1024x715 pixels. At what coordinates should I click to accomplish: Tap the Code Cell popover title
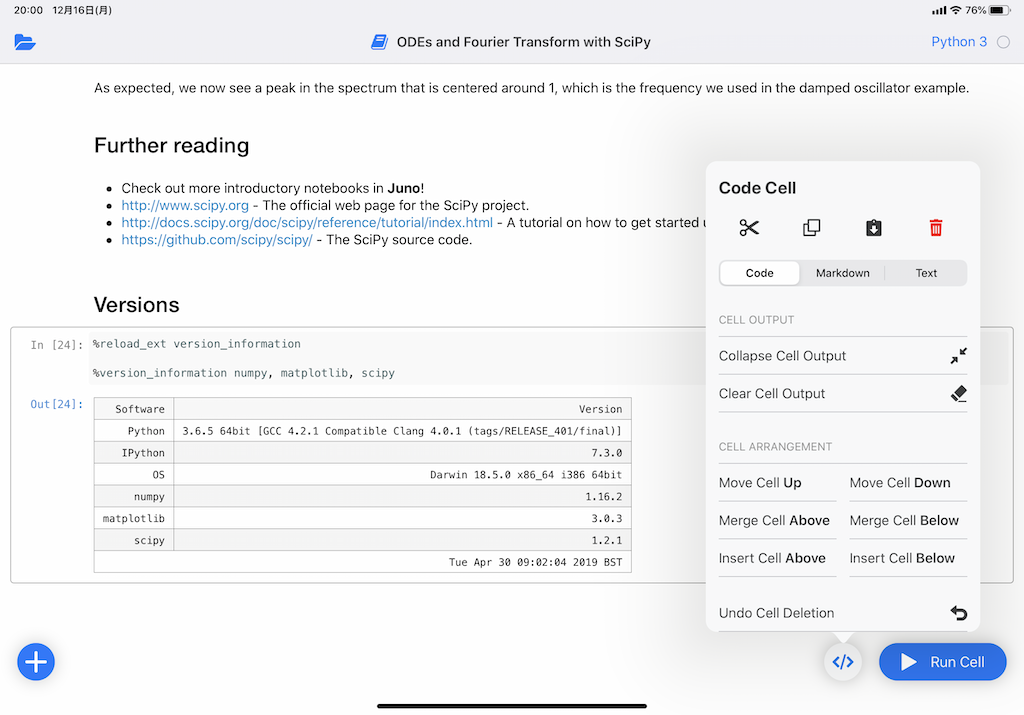coord(758,188)
